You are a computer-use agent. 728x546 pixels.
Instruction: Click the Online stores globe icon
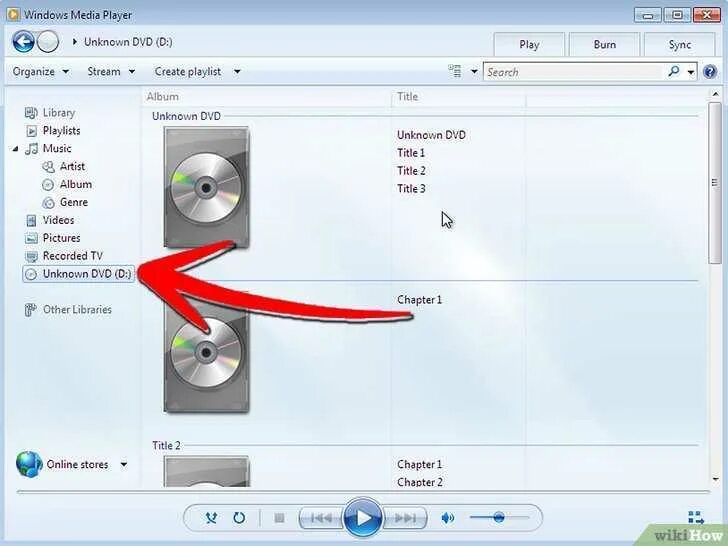29,464
